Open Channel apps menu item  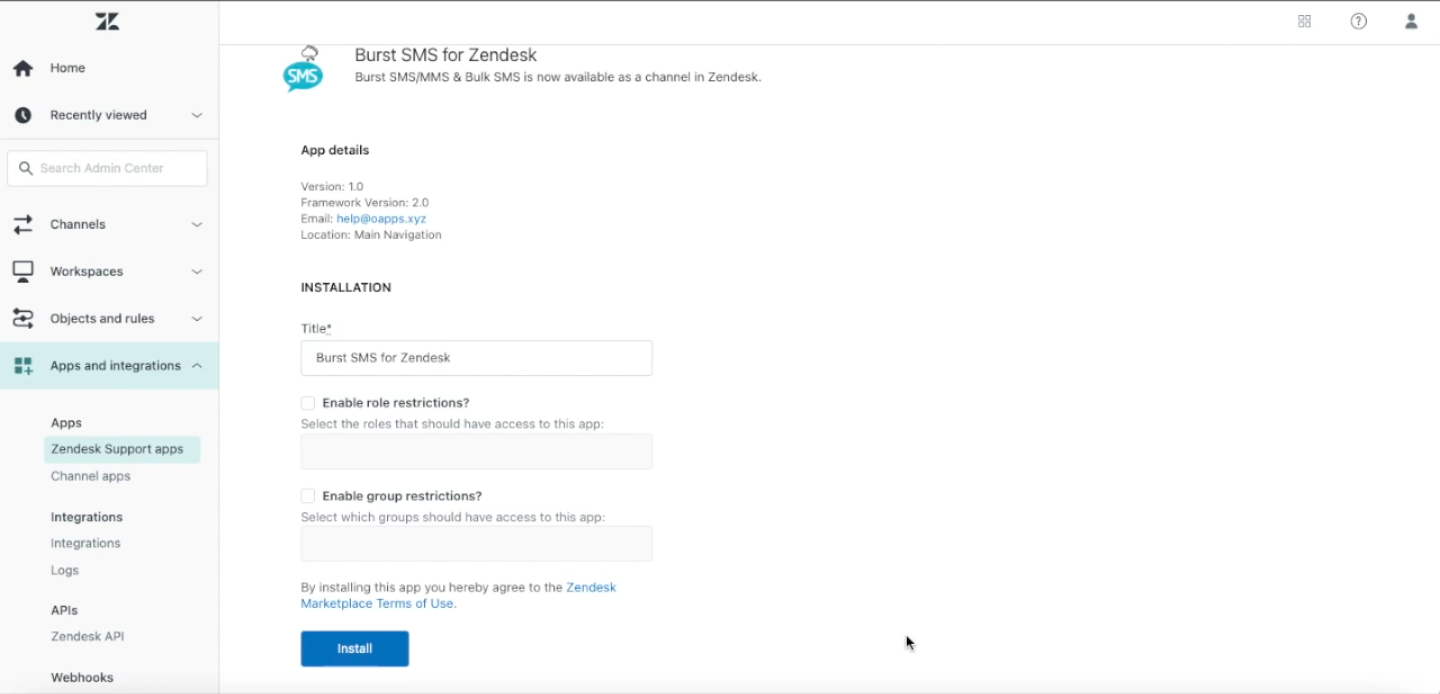(x=91, y=476)
